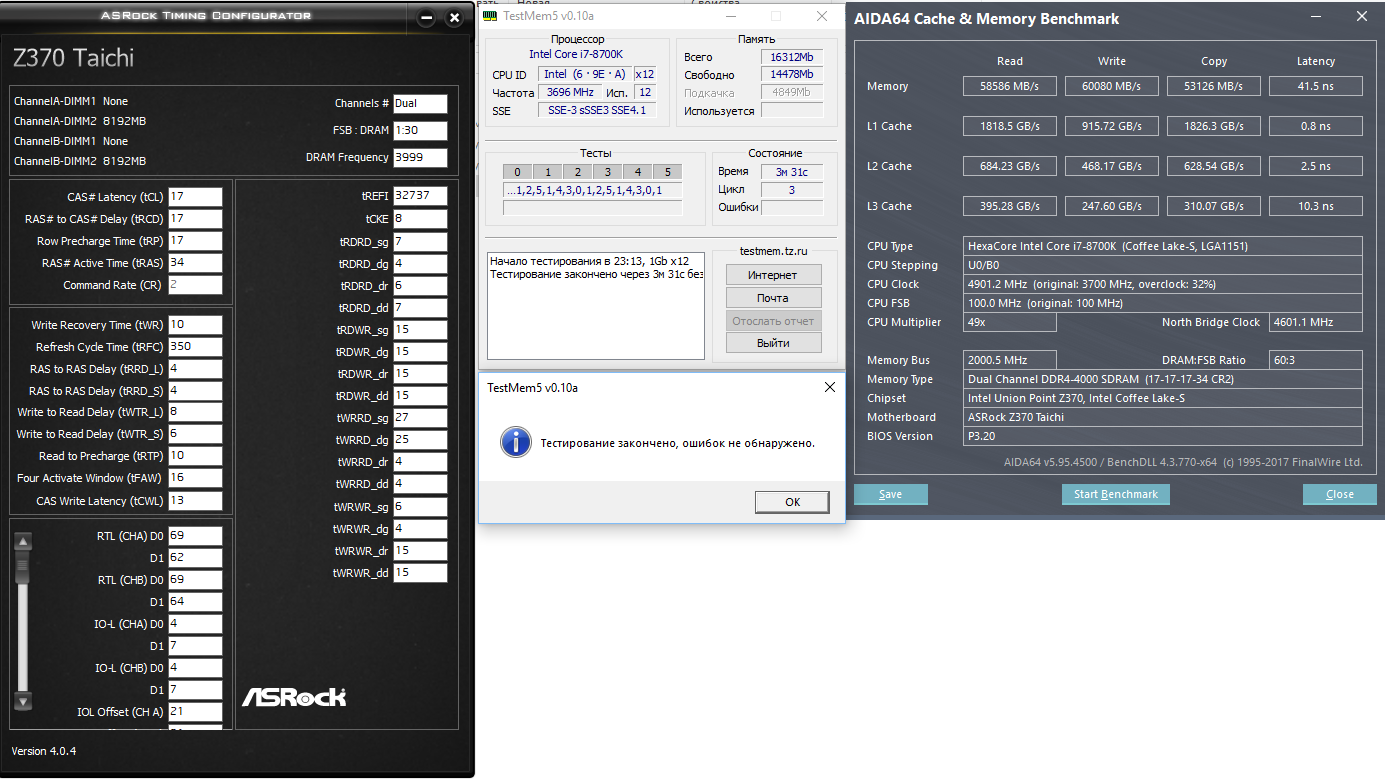Click the scroll-down arrow in the RTL panel
Image resolution: width=1385 pixels, height=781 pixels.
point(24,701)
